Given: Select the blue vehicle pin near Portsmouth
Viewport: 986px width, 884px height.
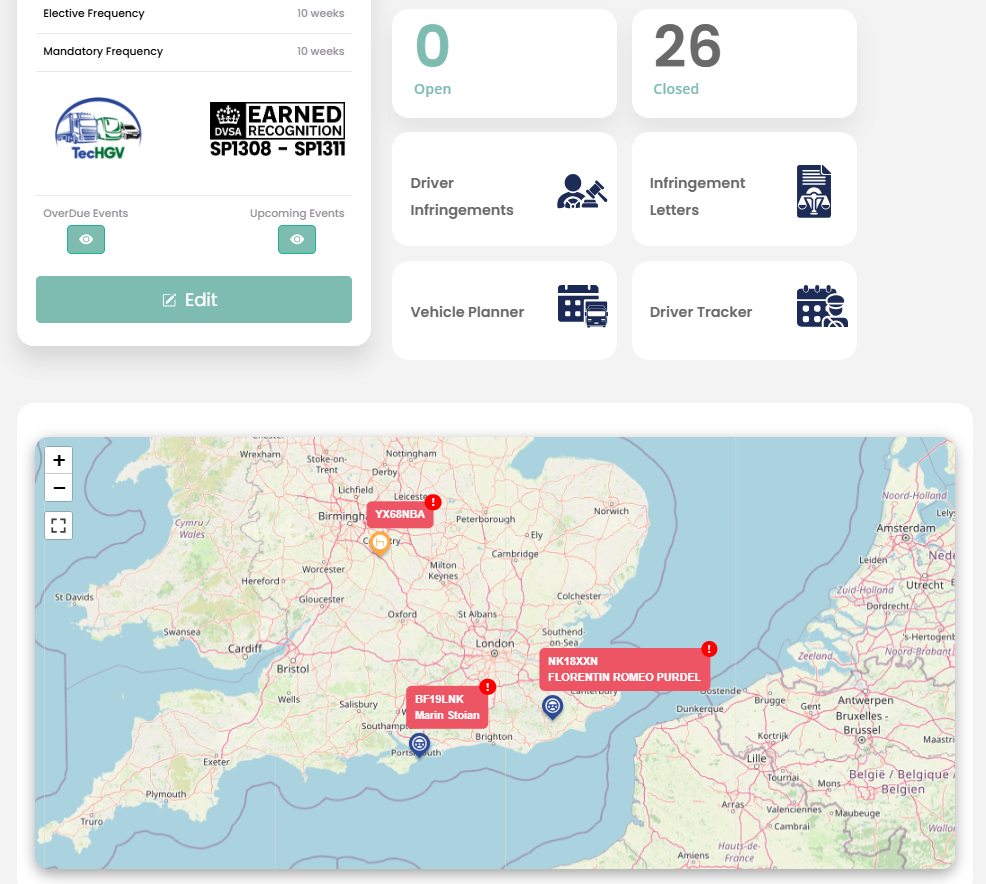Looking at the screenshot, I should (x=419, y=744).
